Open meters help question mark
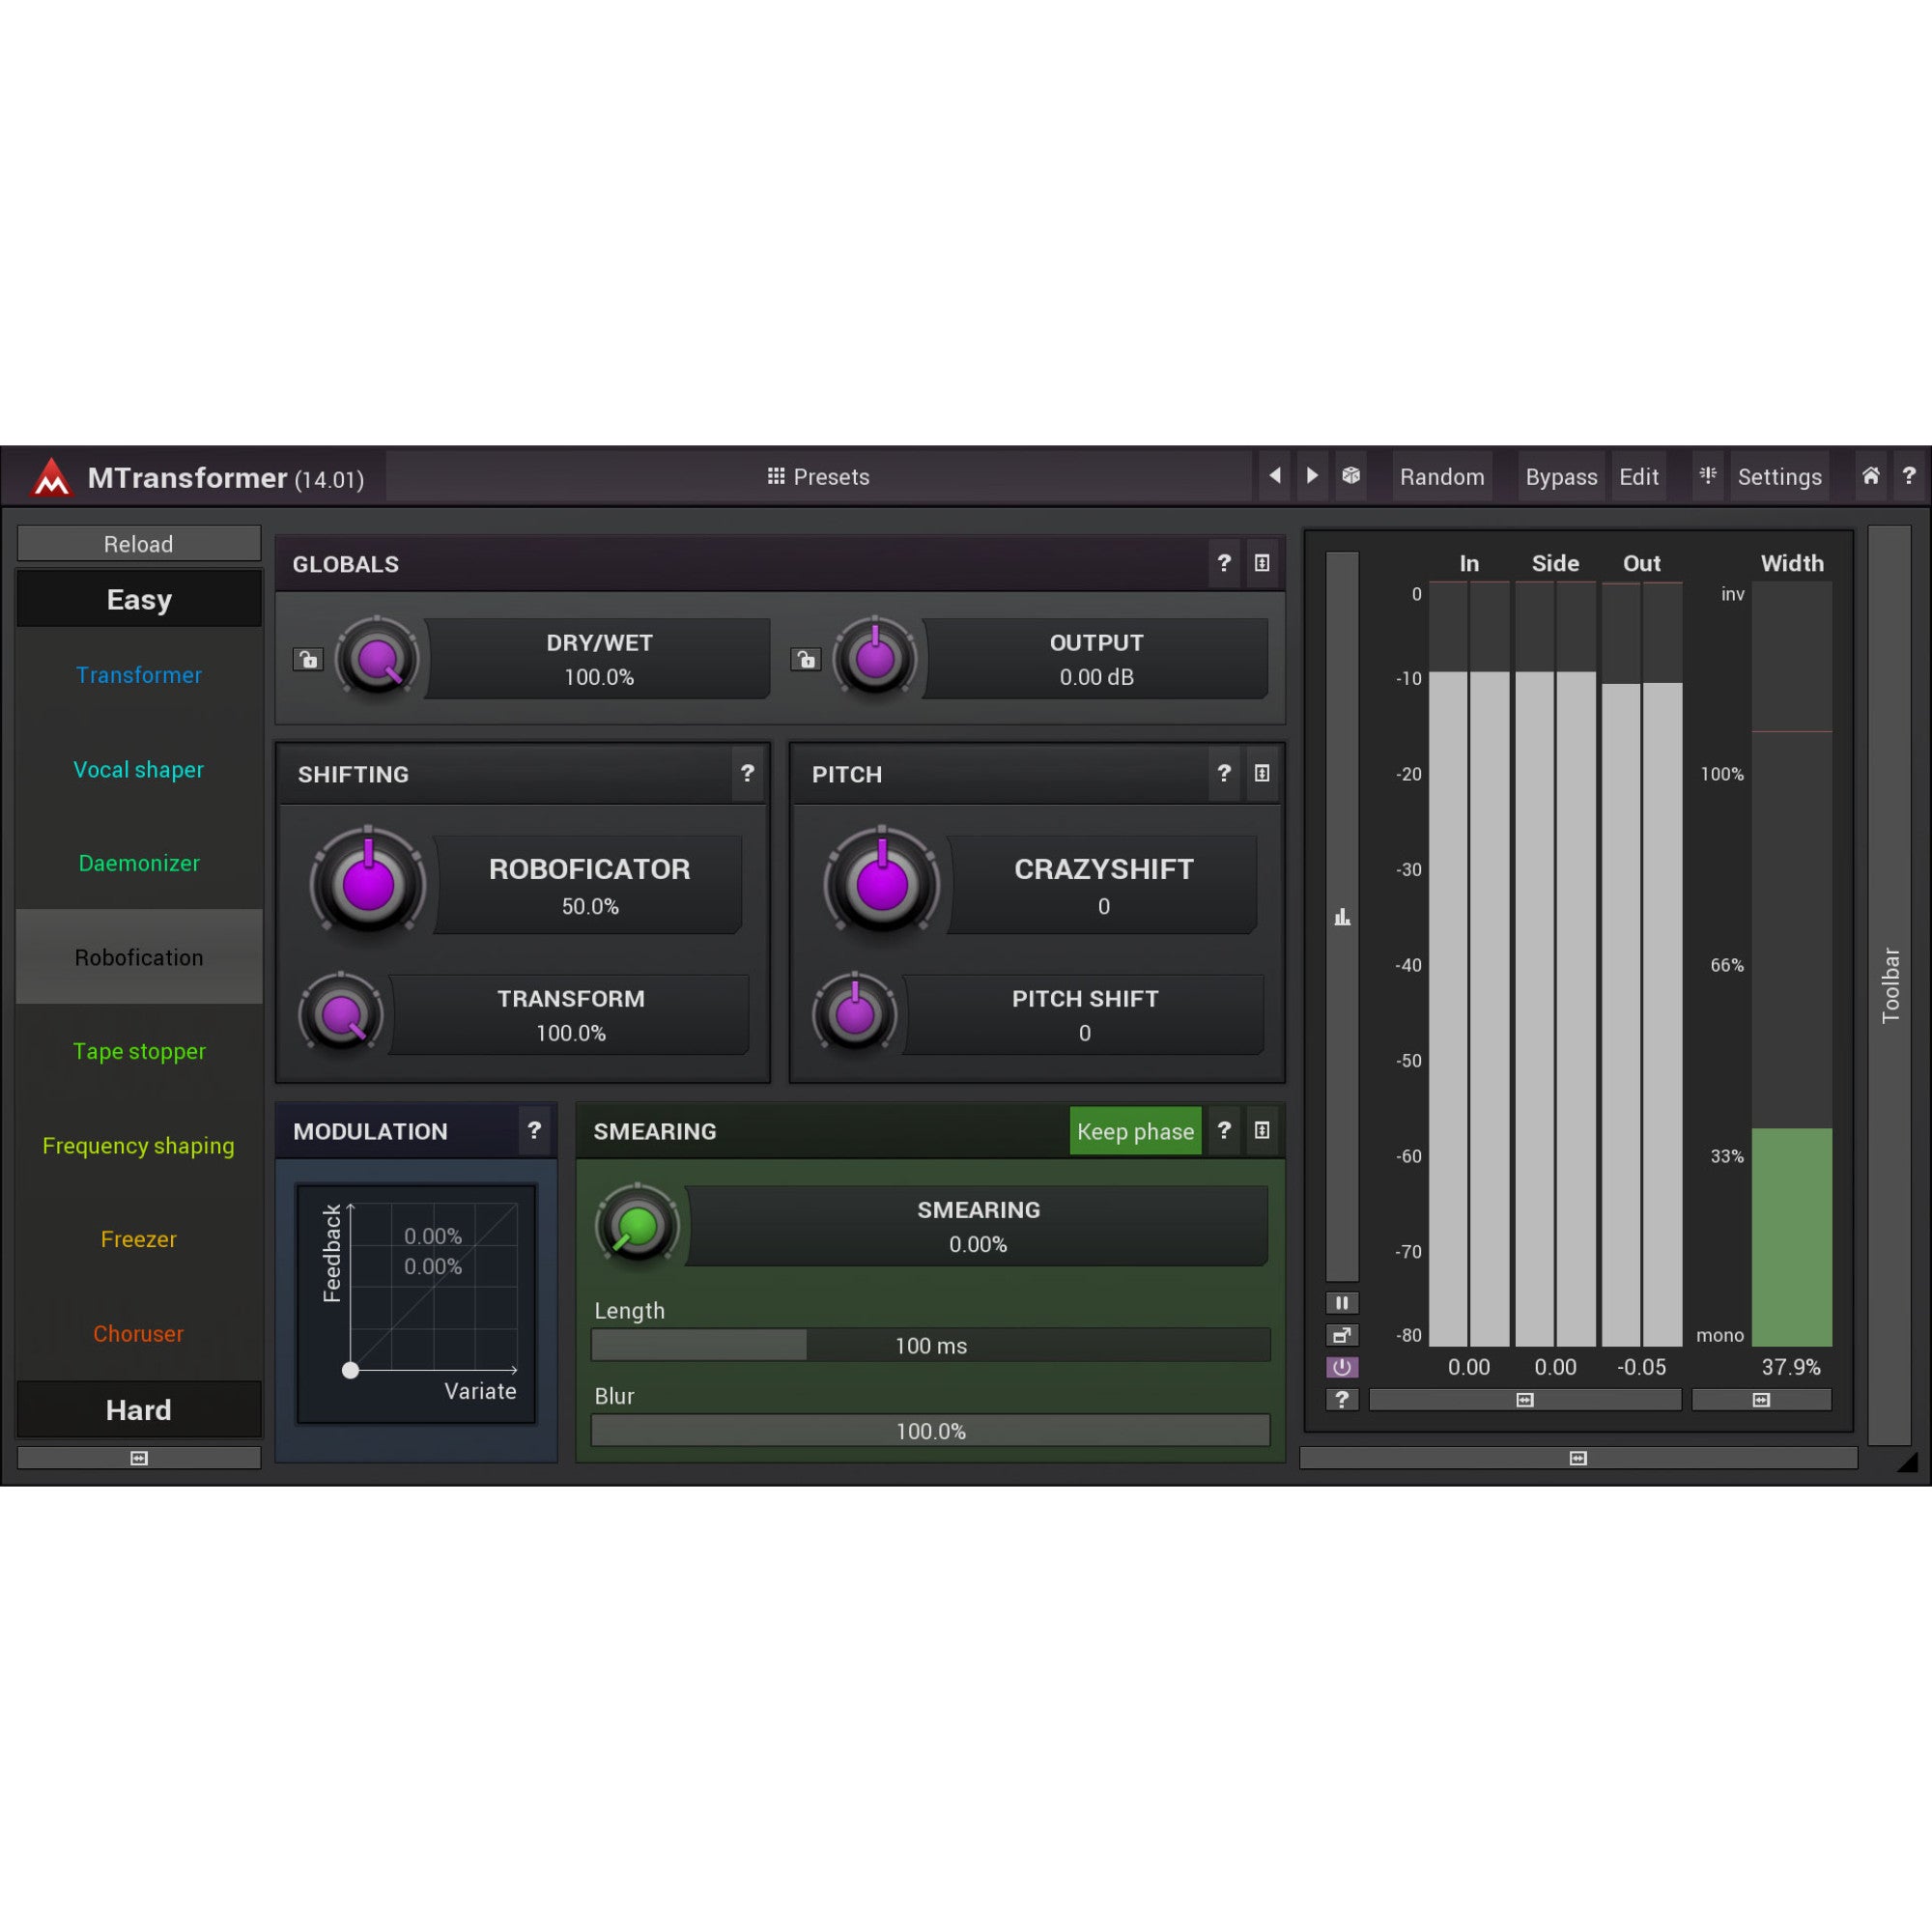 [x=1342, y=1399]
